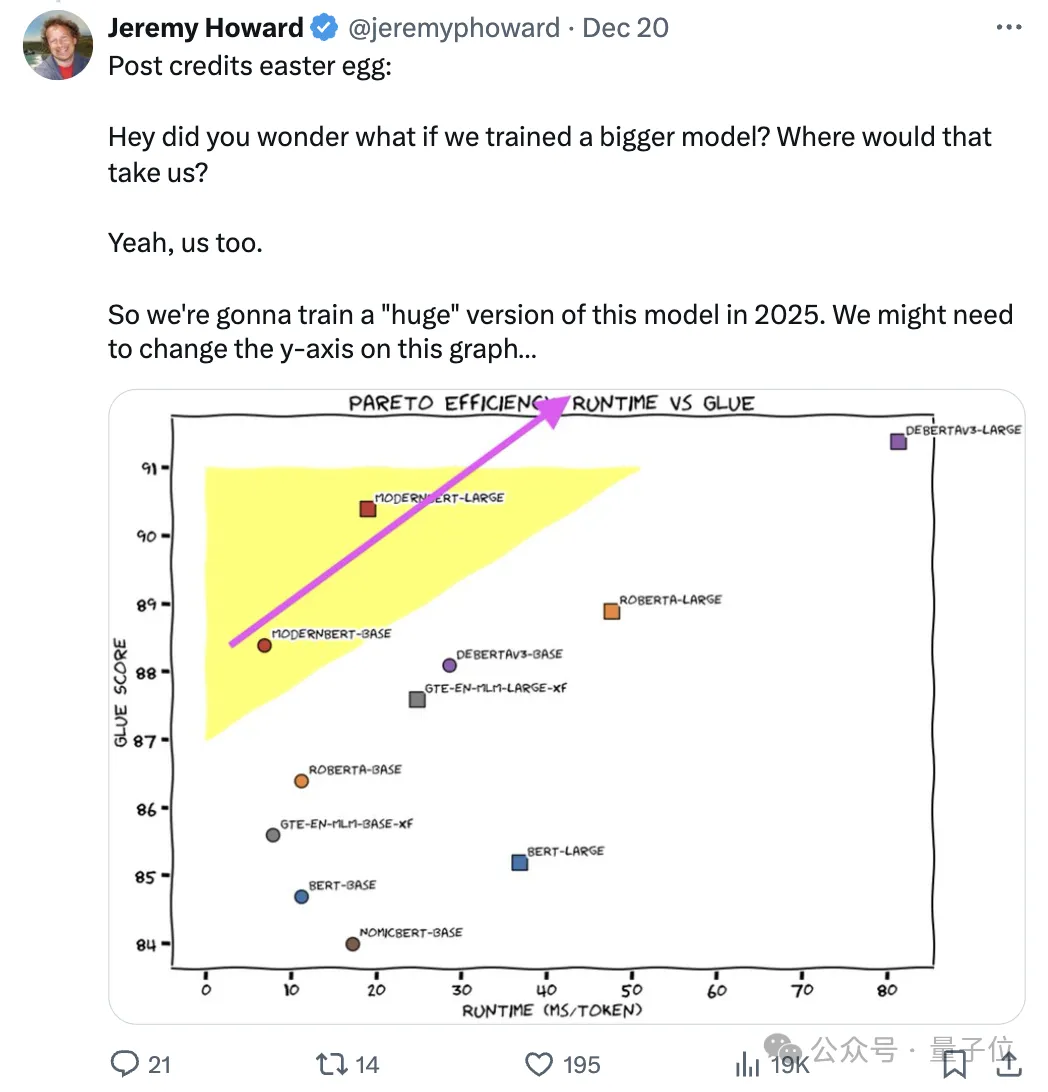
Task: Like the tweet with the heart icon
Action: coord(538,1064)
